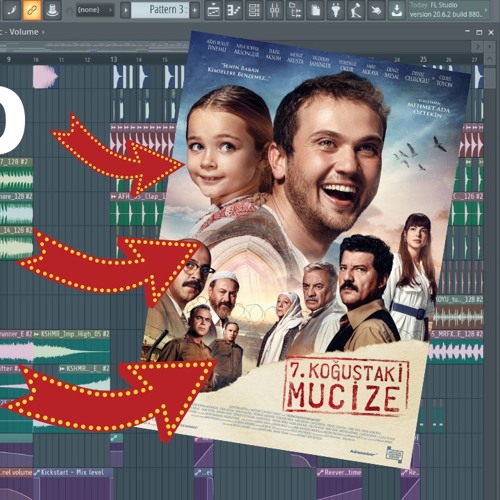Toggle the orange multilink chain icon

(32, 10)
